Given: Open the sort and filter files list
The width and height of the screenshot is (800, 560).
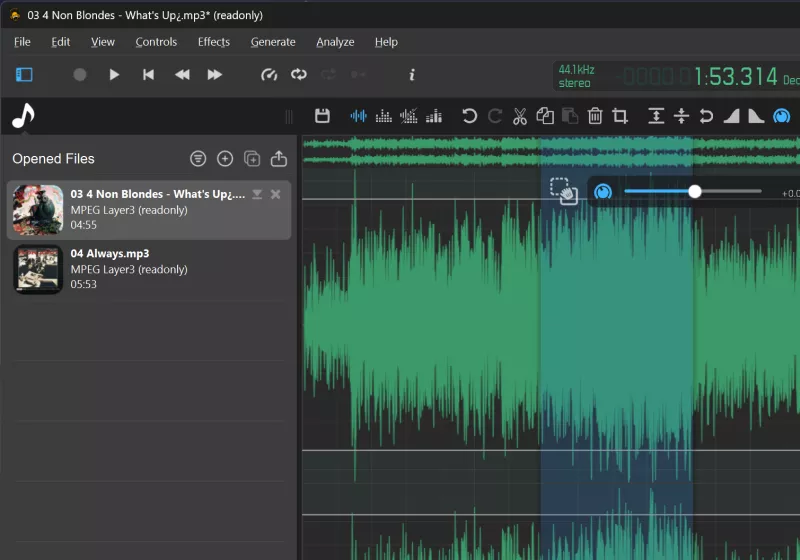Looking at the screenshot, I should 198,158.
